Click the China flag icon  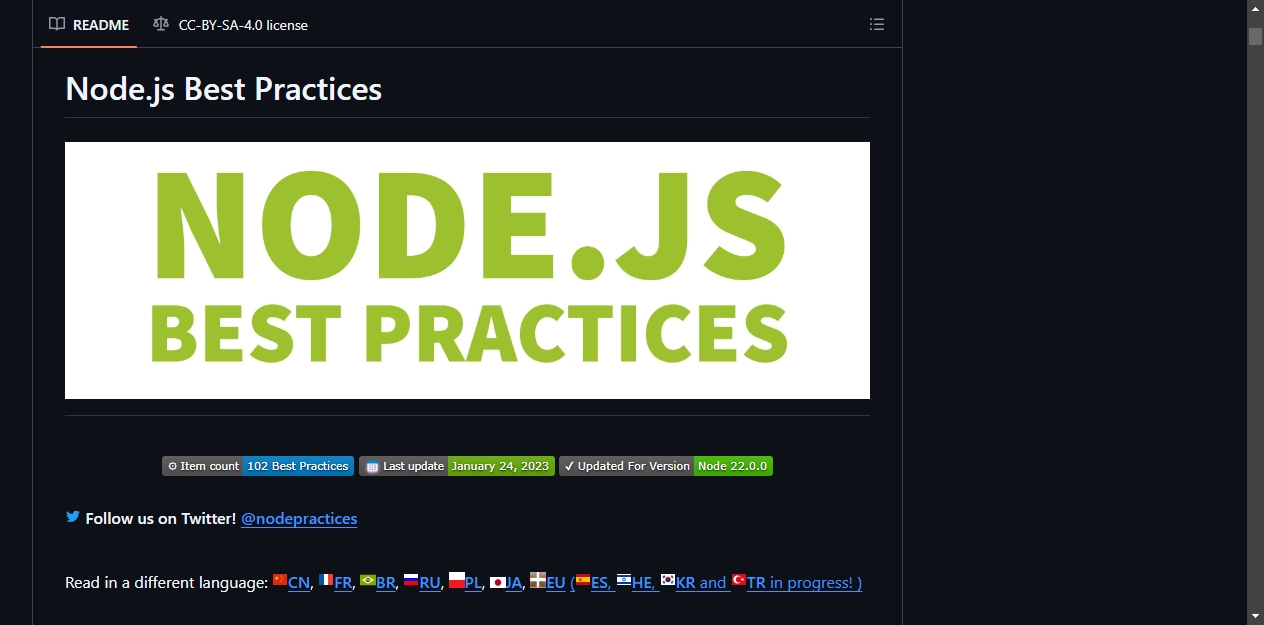click(x=280, y=580)
